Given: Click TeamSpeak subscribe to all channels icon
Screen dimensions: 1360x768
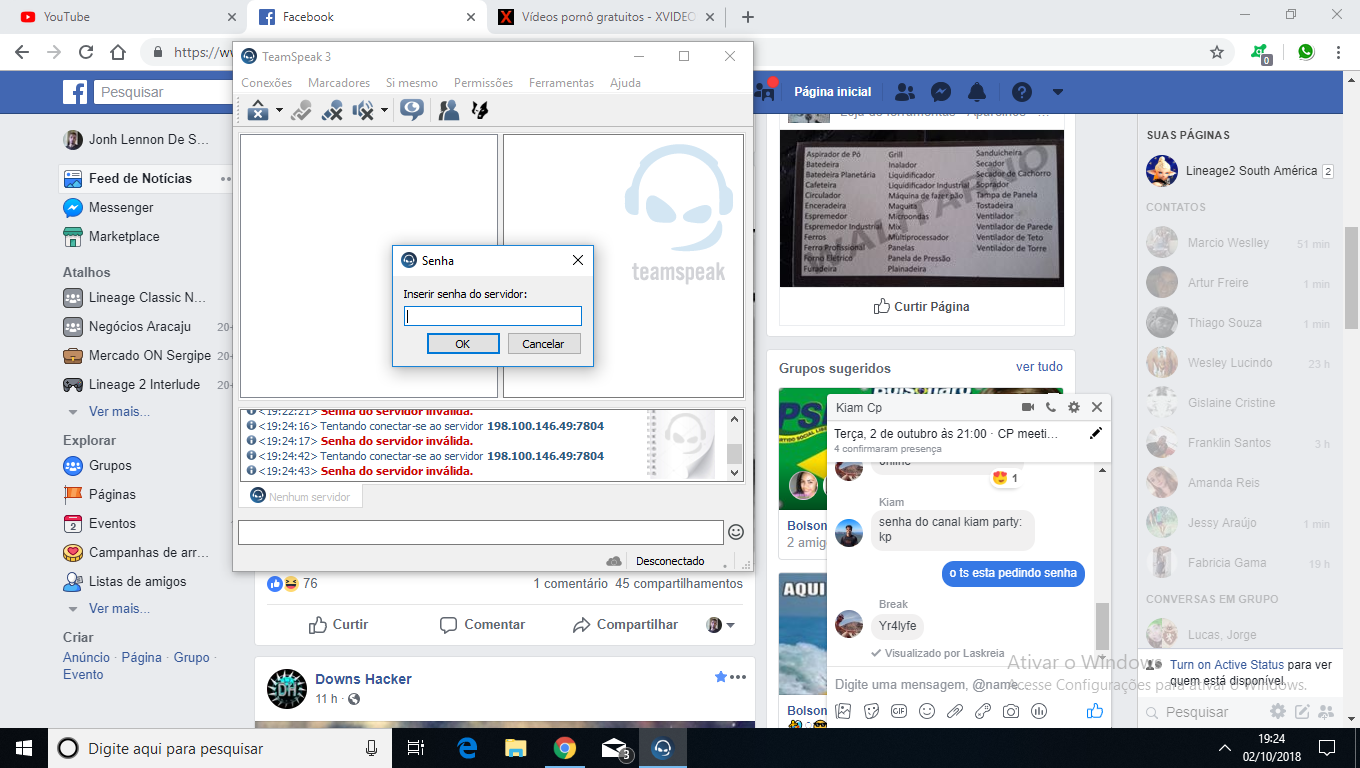Looking at the screenshot, I should [x=411, y=110].
